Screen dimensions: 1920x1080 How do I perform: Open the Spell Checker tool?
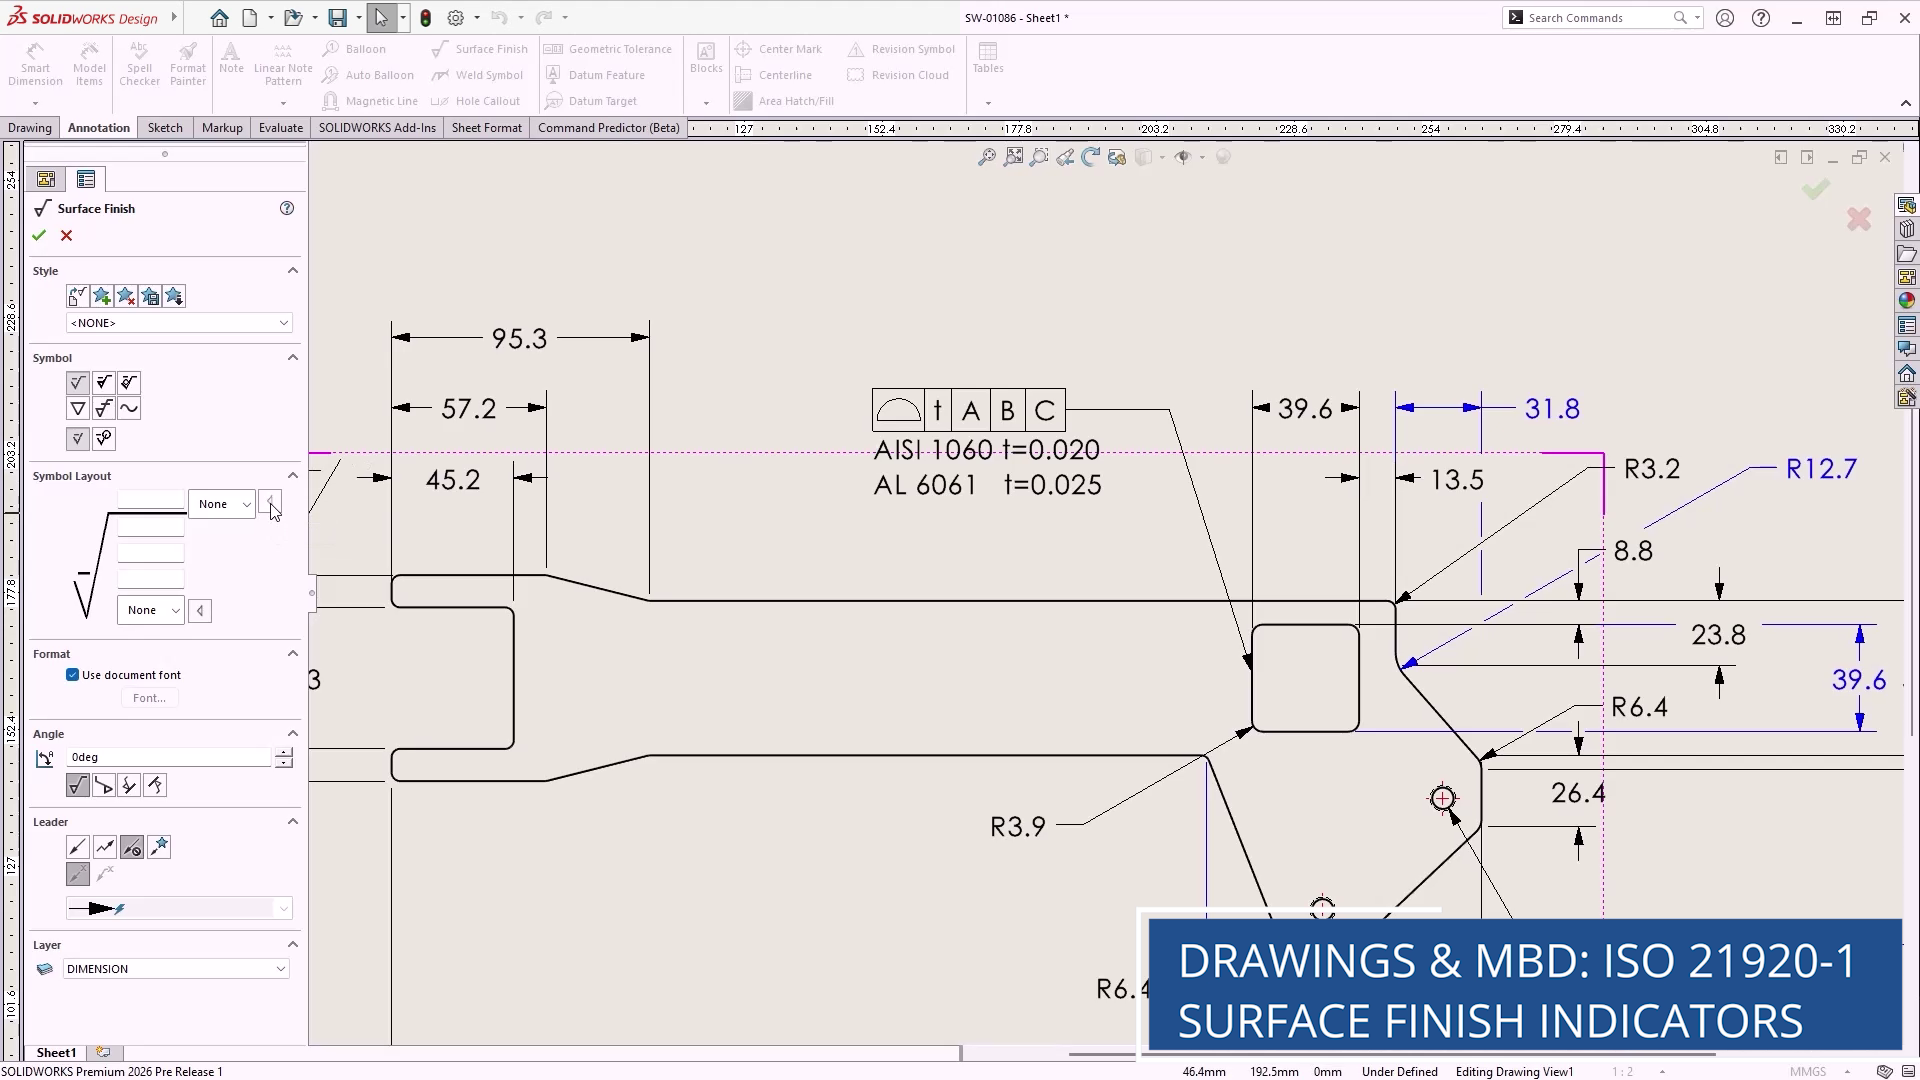tap(139, 63)
